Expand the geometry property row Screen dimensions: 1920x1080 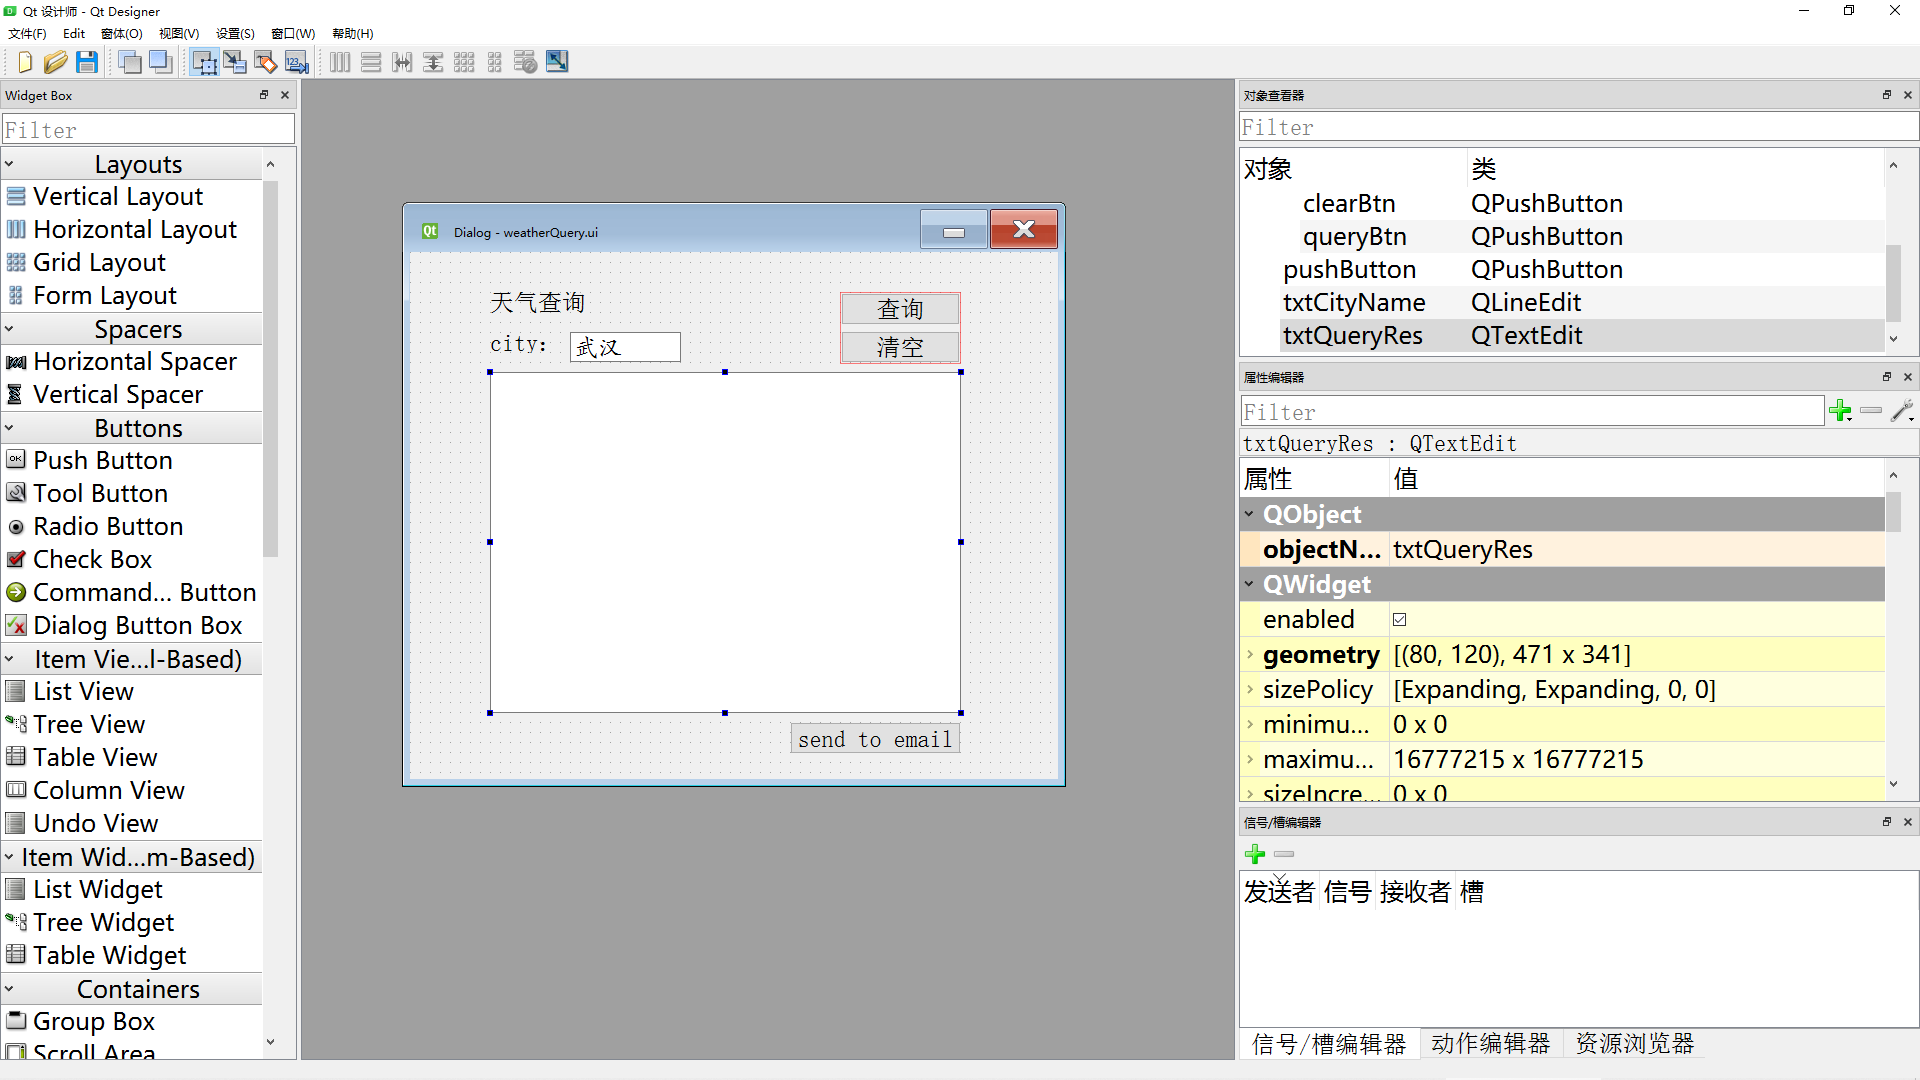tap(1250, 655)
